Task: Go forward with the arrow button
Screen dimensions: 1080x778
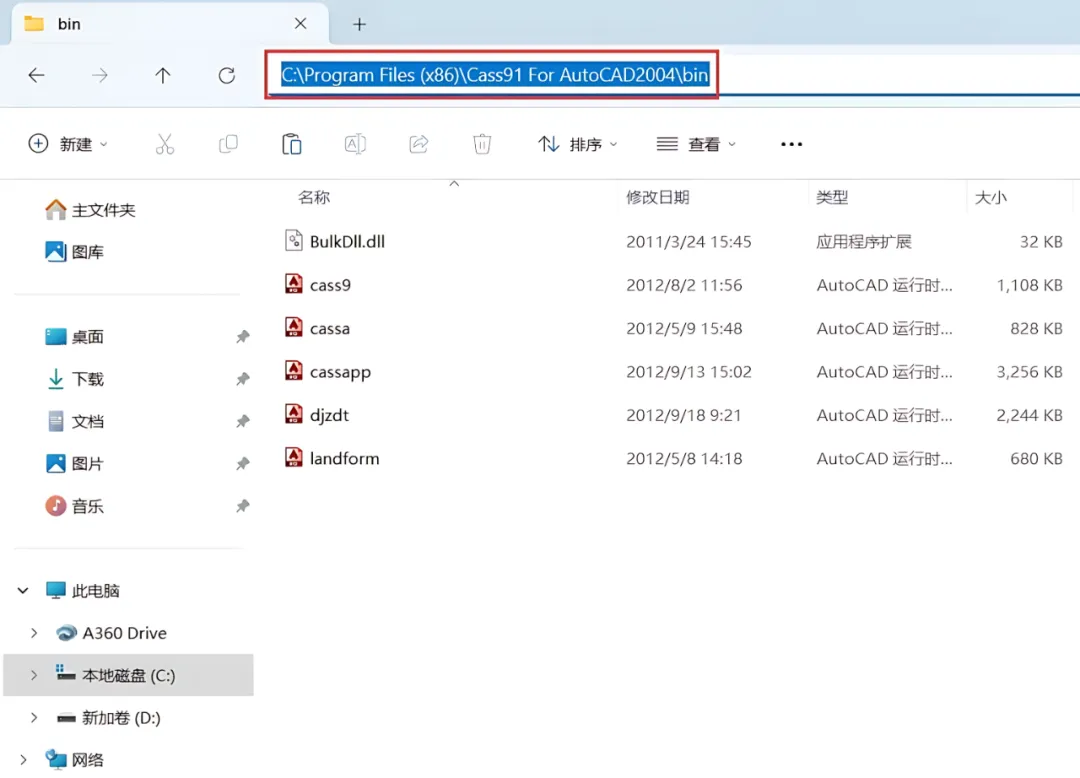Action: coord(100,75)
